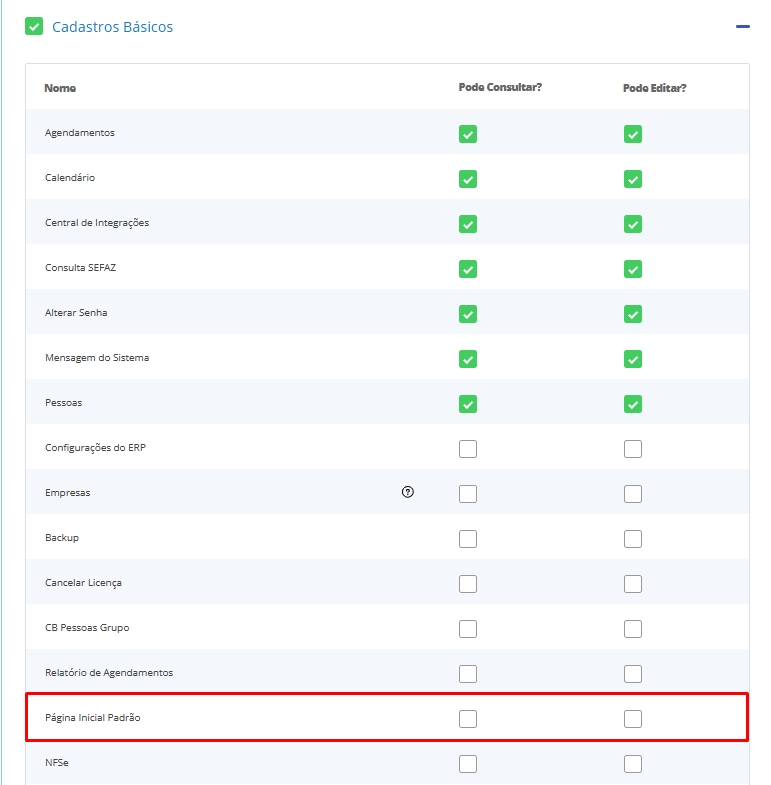Enable Pode Editar for Empresas
This screenshot has width=771, height=785.
tap(632, 494)
